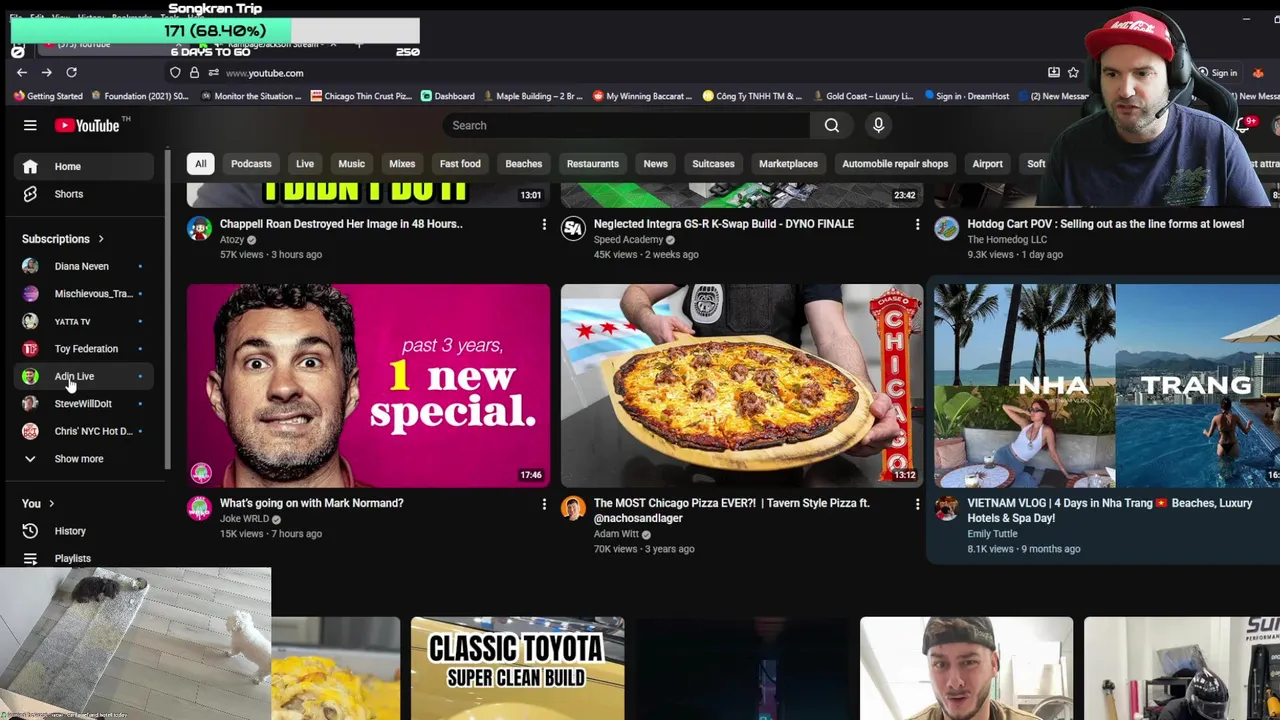1280x720 pixels.
Task: Open History in the sidebar
Action: 85,531
